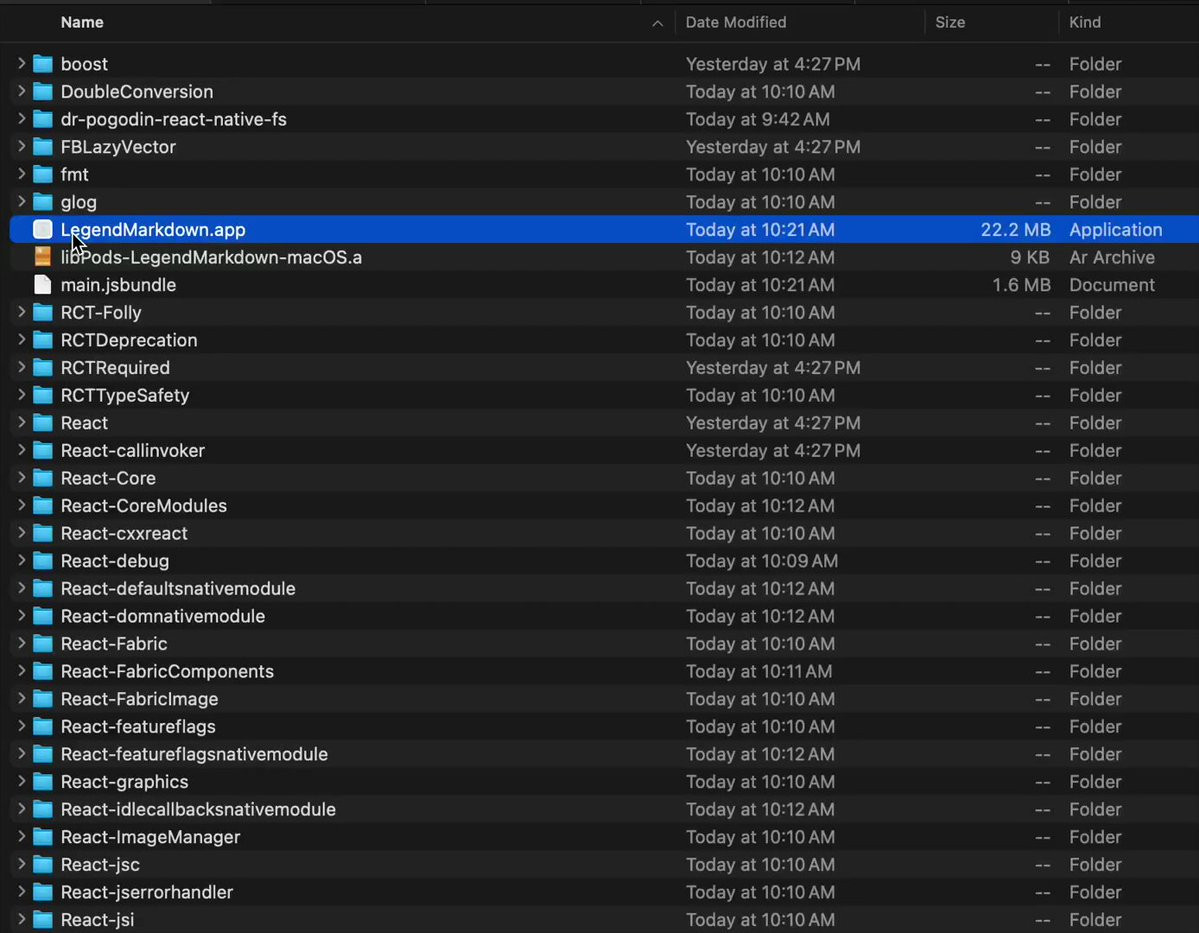1199x933 pixels.
Task: Click the FBLazyVector folder icon
Action: [43, 147]
